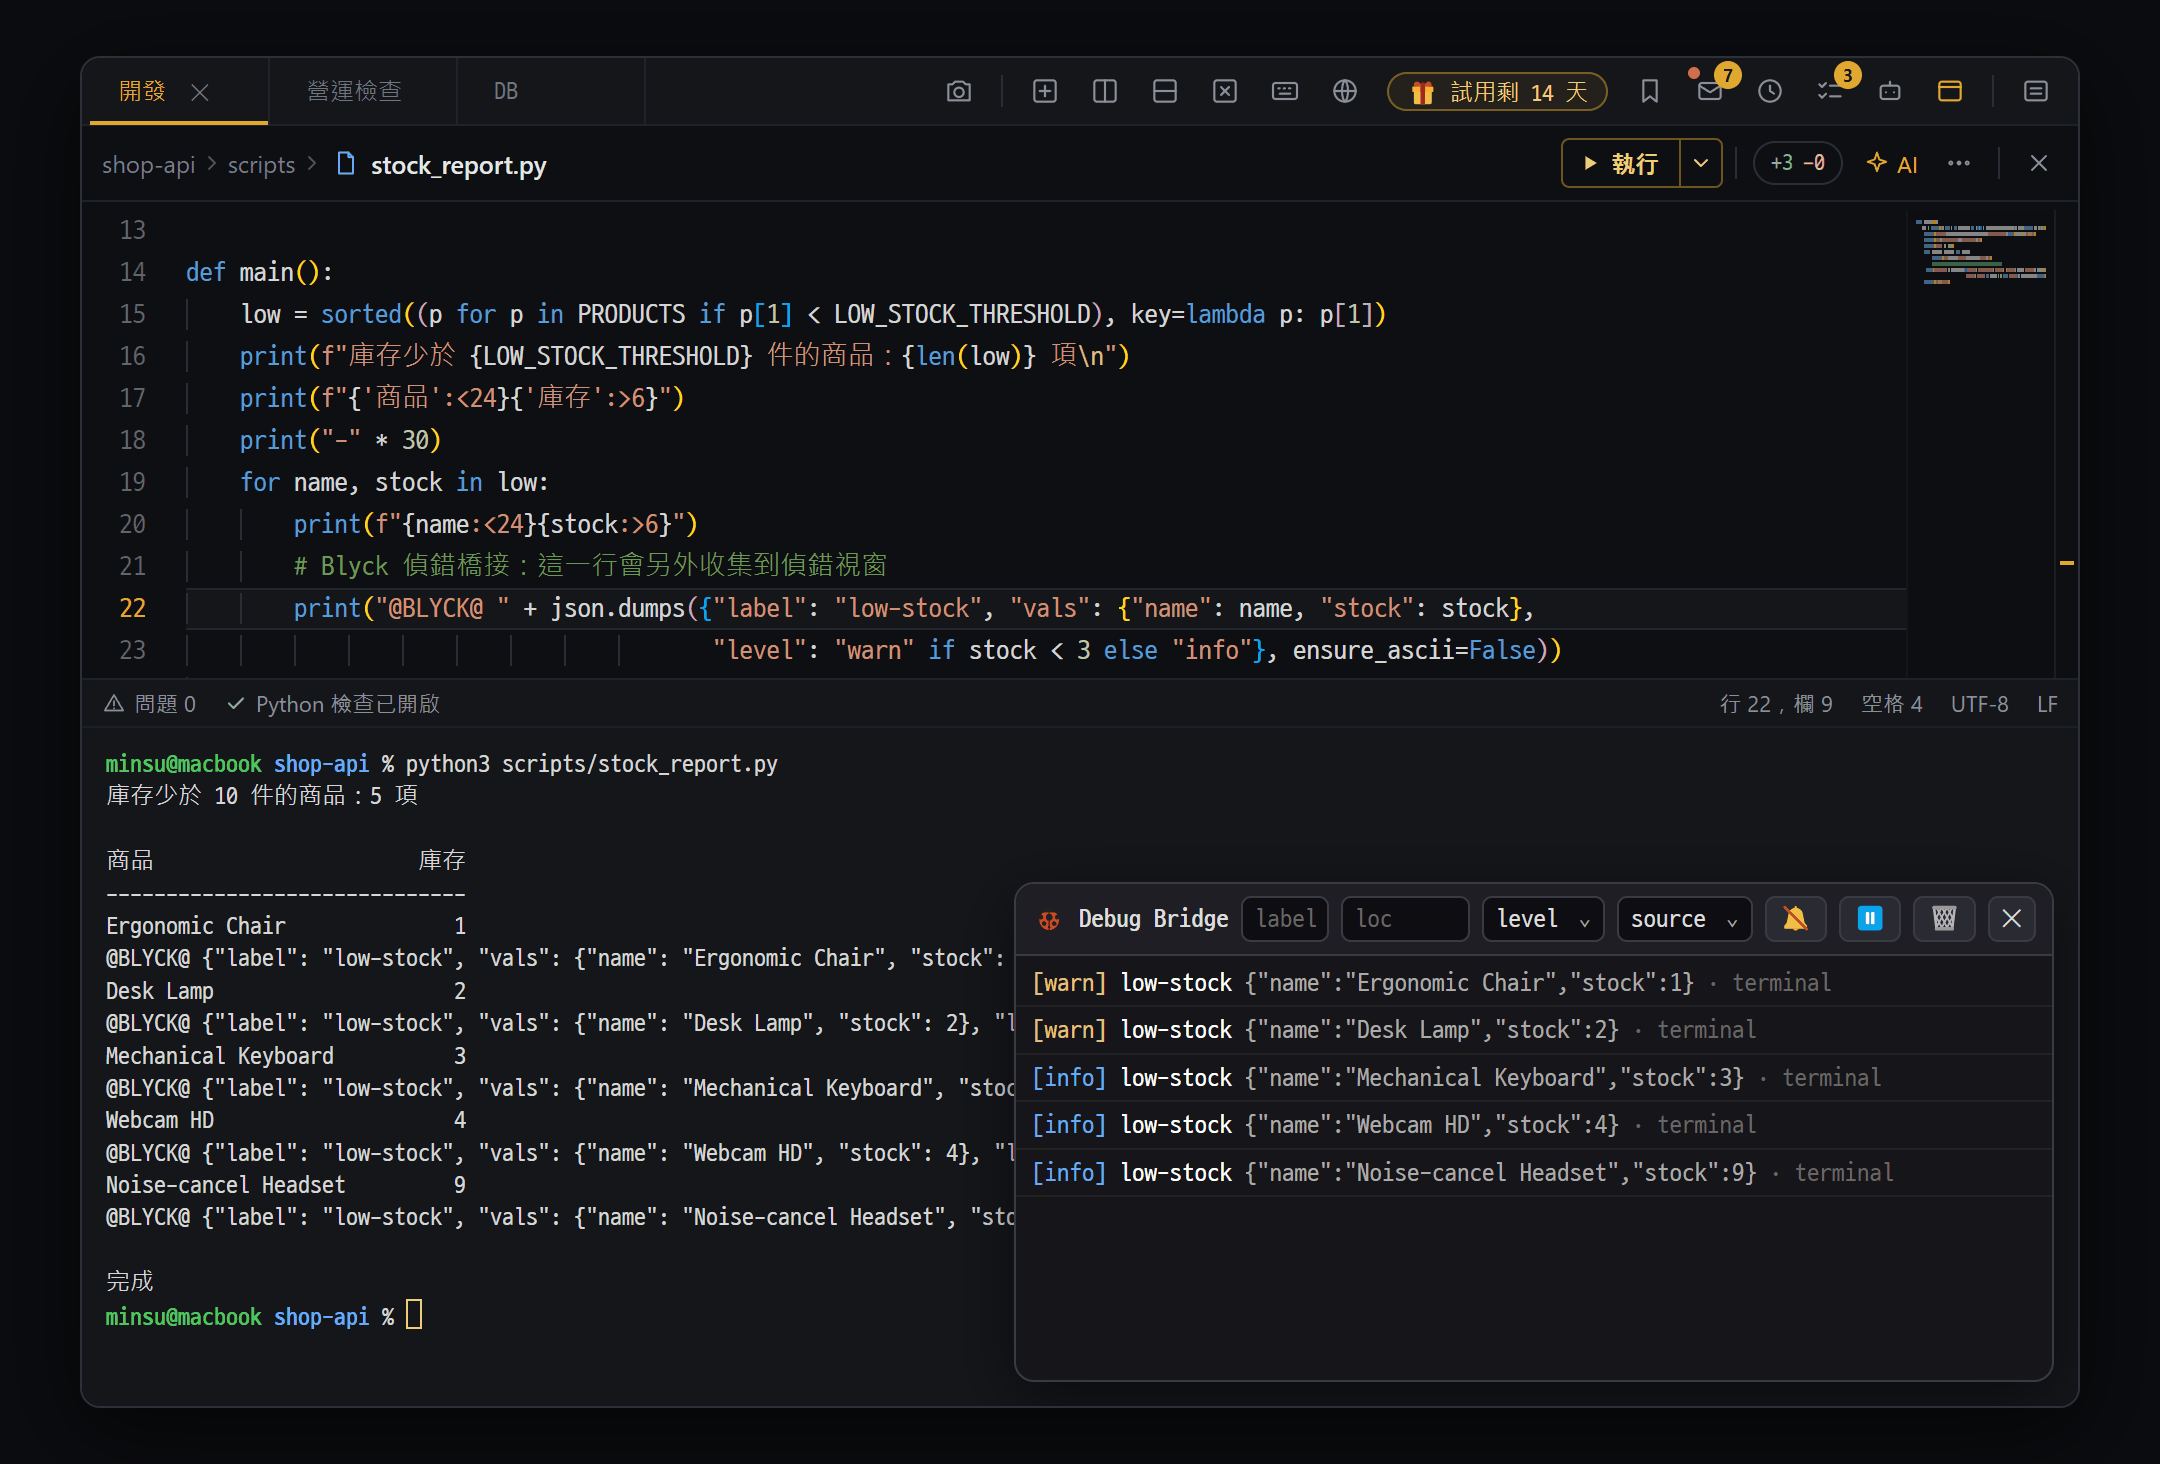Click the camera screenshot icon

[958, 92]
